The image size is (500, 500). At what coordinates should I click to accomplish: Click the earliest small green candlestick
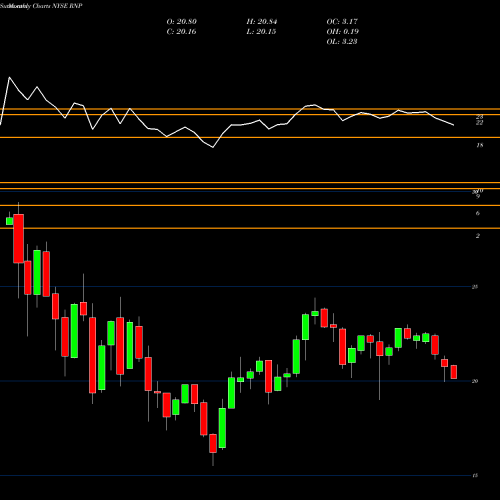point(10,221)
